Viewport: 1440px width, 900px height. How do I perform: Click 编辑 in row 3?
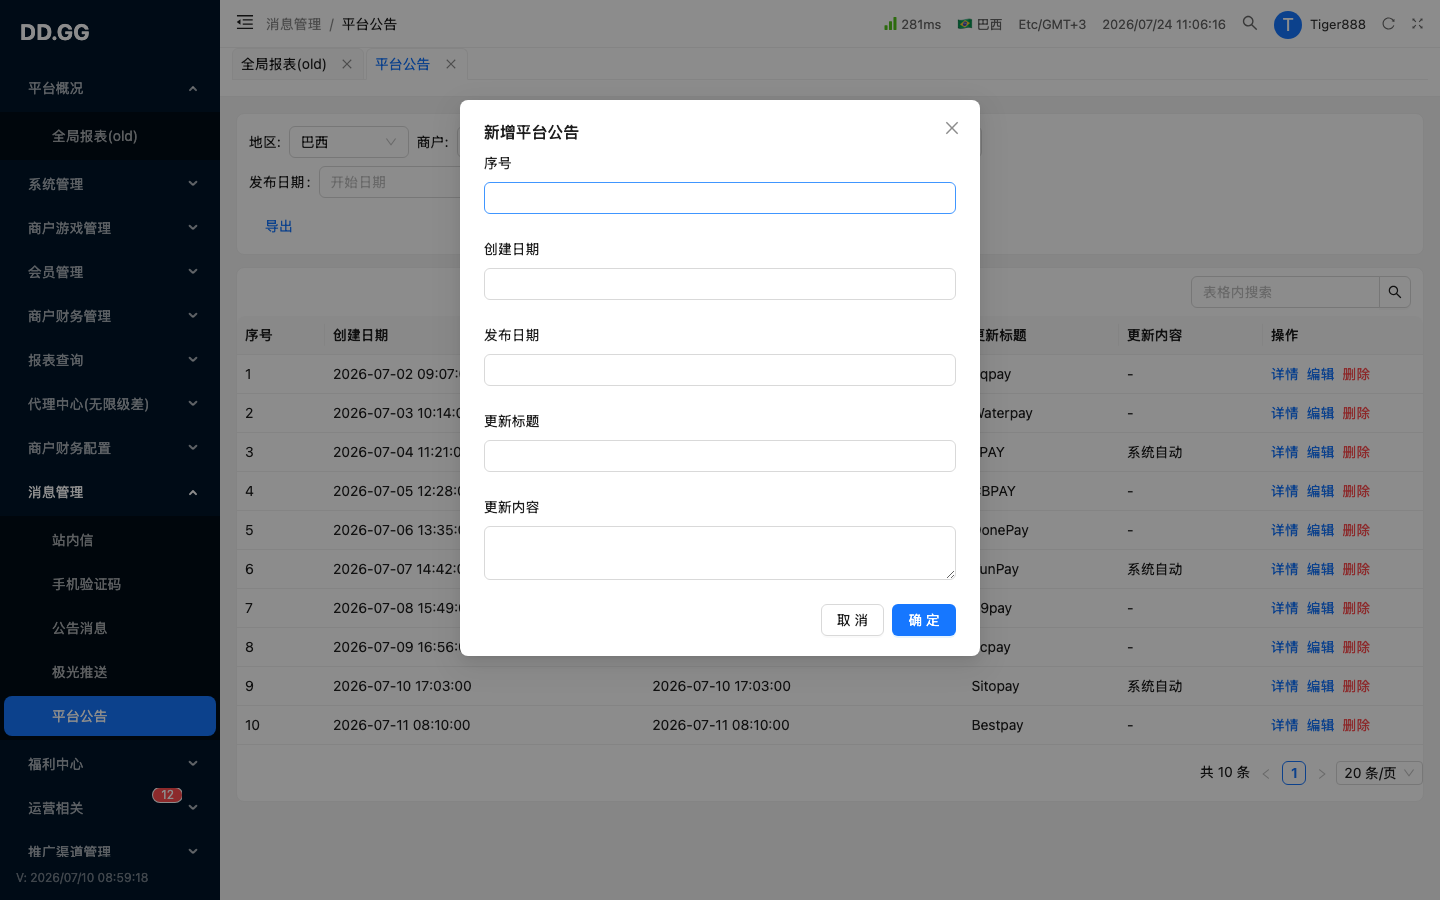(x=1321, y=452)
